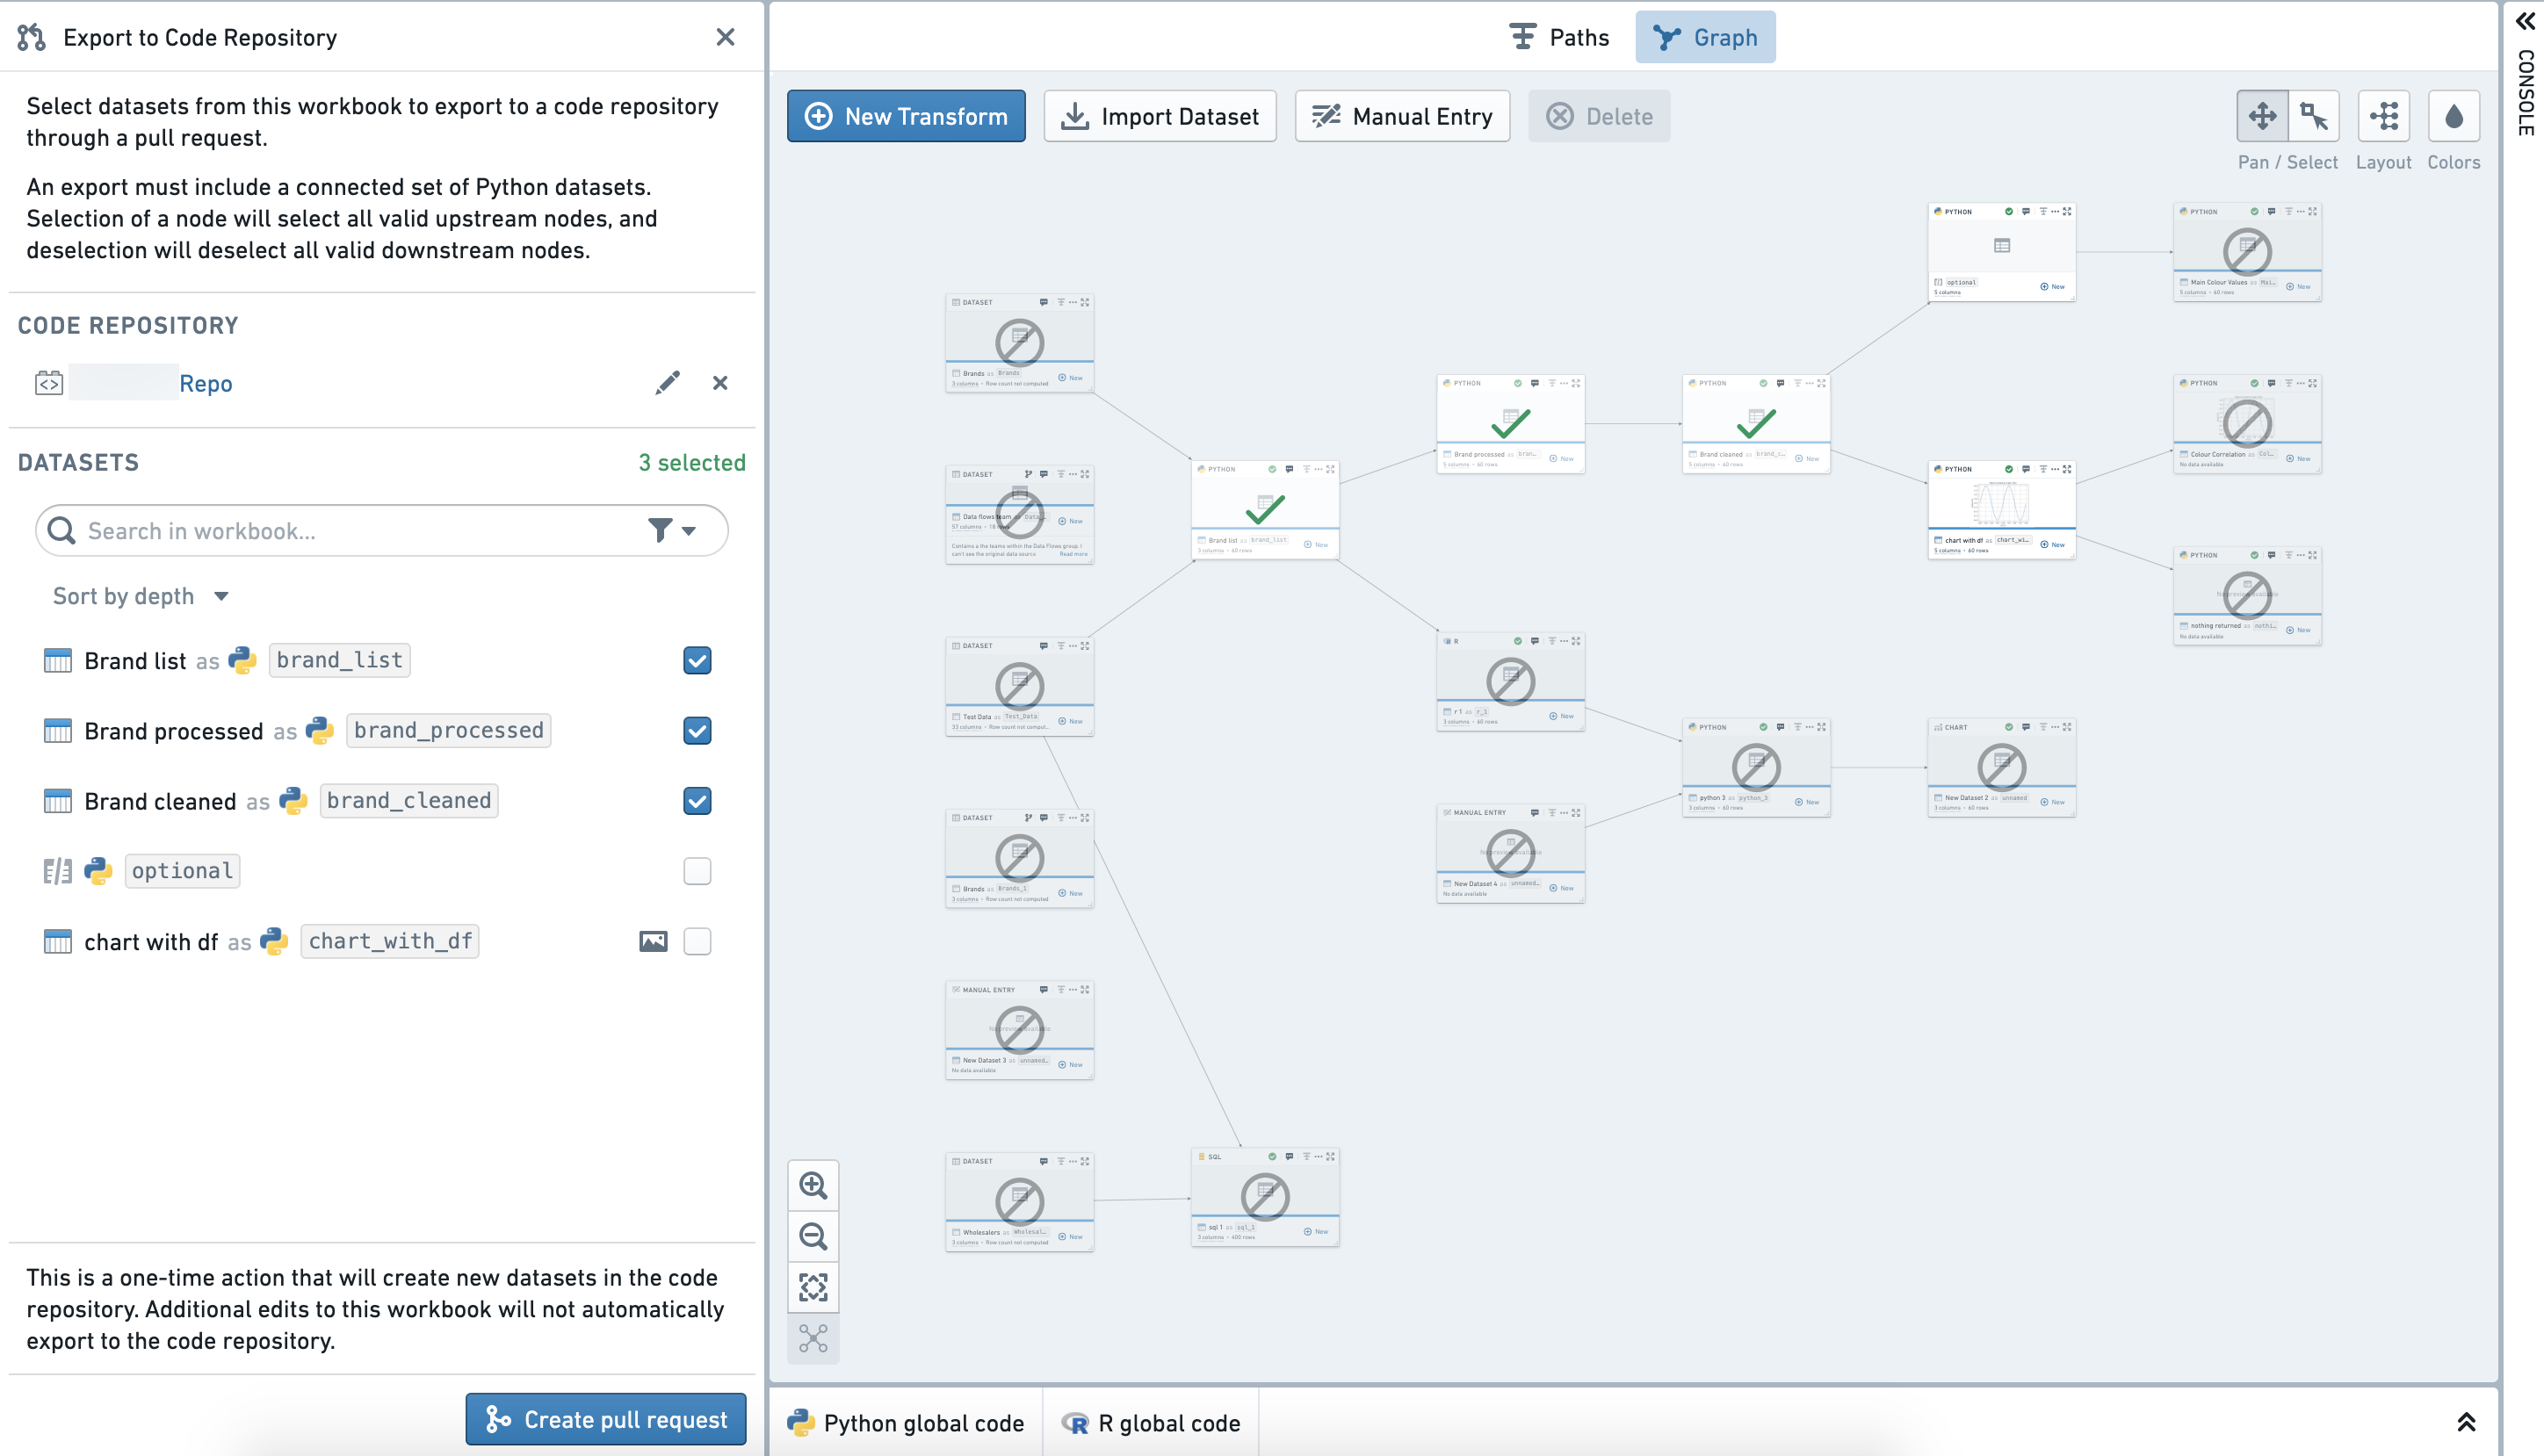Close the Export to Code Repository panel
This screenshot has height=1456, width=2544.
[x=725, y=37]
